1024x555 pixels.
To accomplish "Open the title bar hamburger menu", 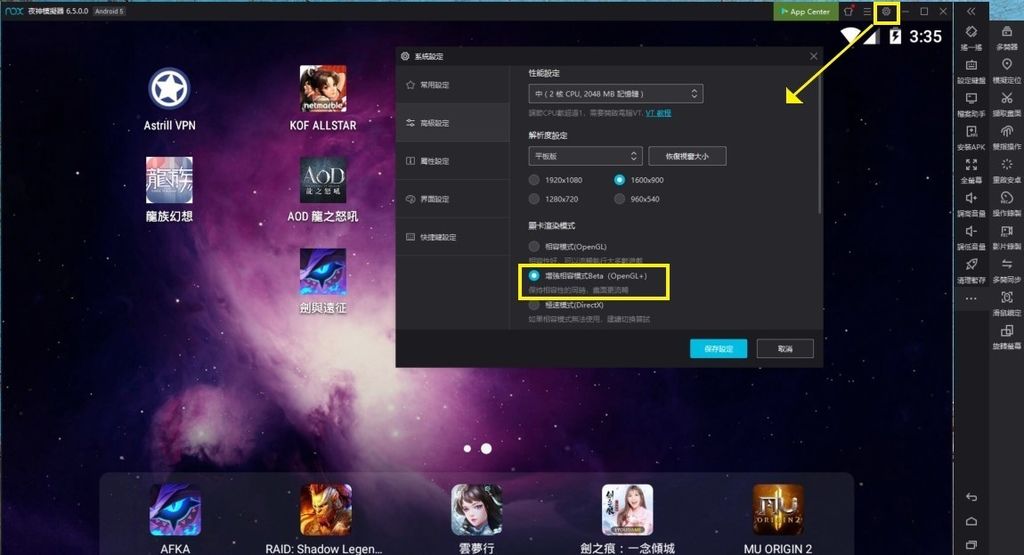I will pos(867,11).
